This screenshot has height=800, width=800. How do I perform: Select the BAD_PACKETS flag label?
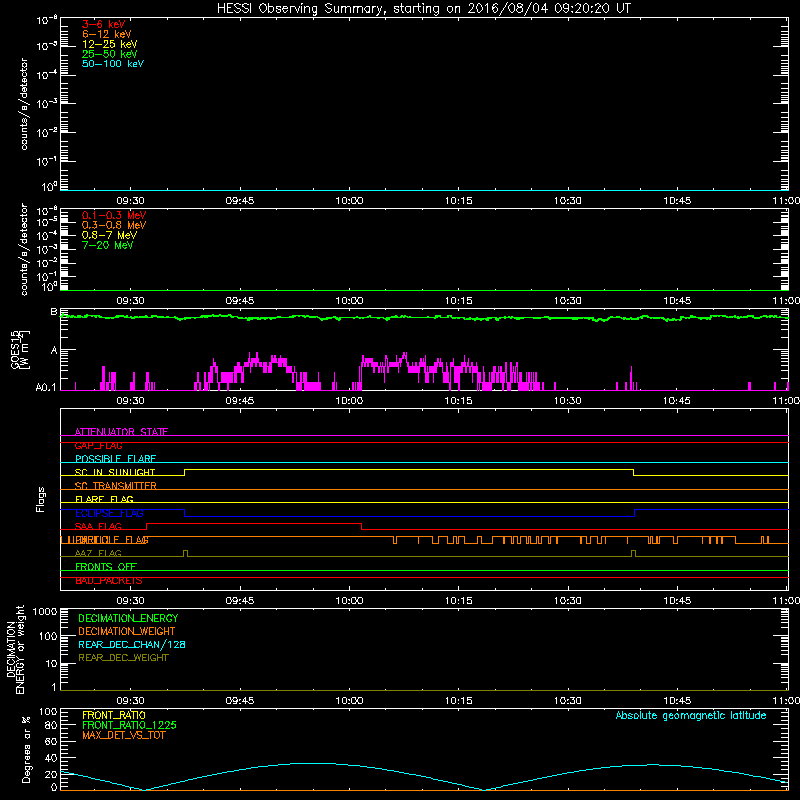click(x=109, y=581)
